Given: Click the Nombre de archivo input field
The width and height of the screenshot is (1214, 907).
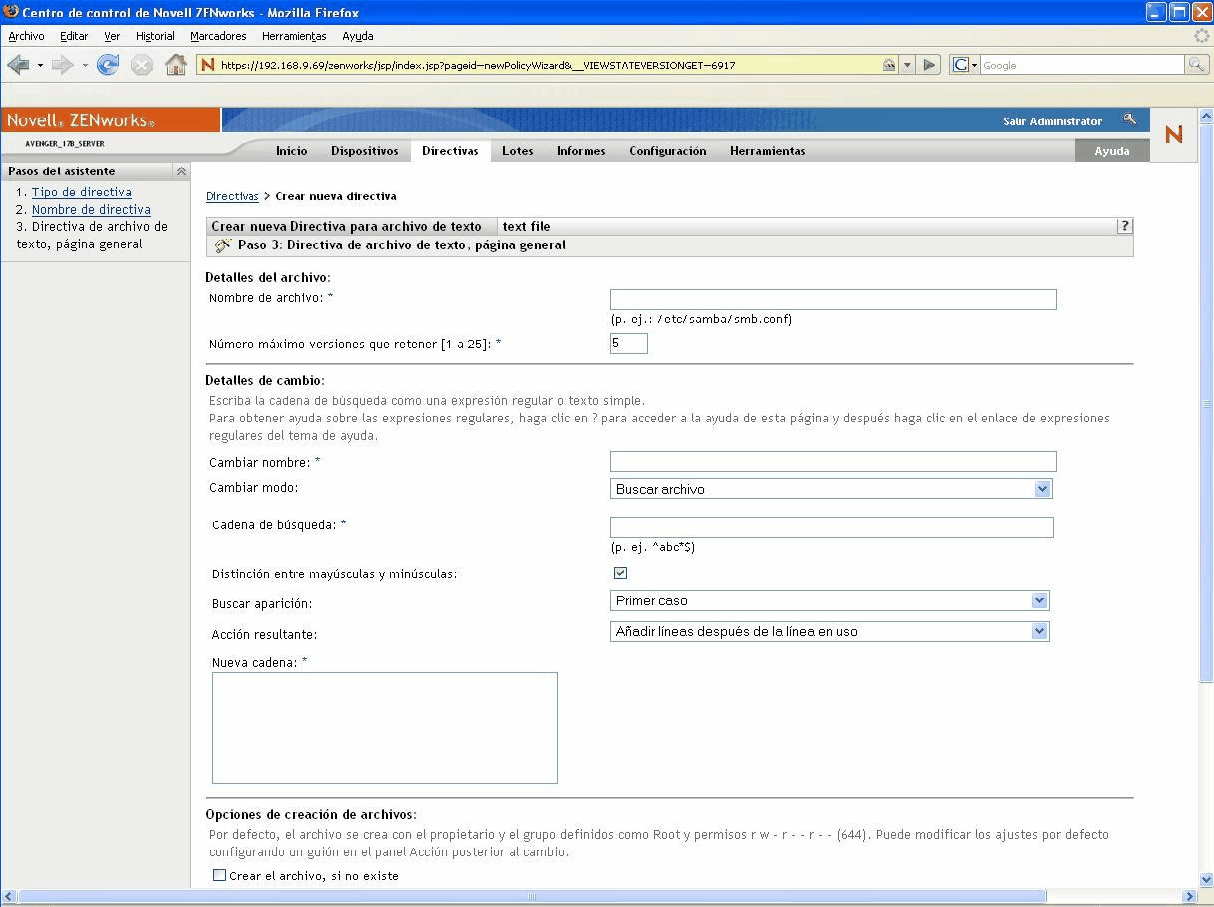Looking at the screenshot, I should (x=833, y=299).
